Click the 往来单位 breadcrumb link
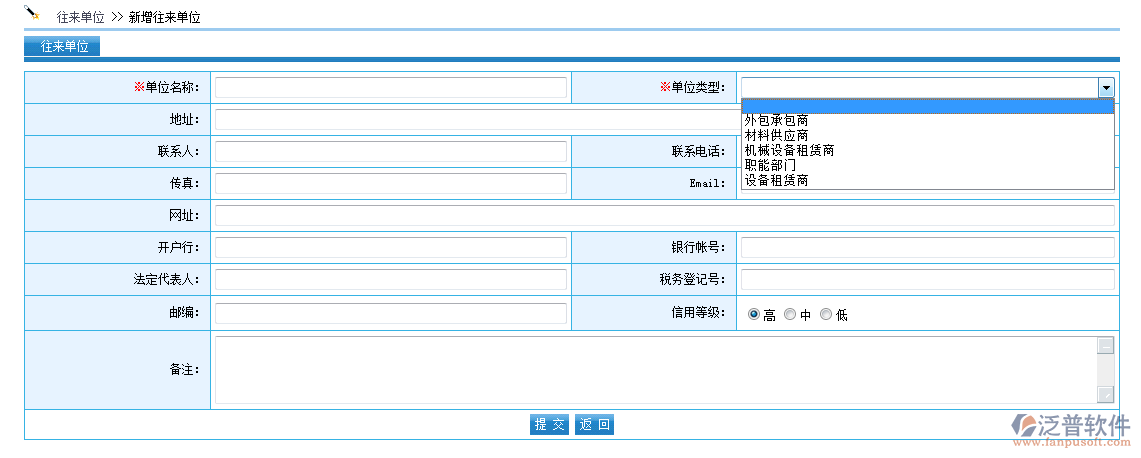Image resolution: width=1141 pixels, height=458 pixels. 80,17
